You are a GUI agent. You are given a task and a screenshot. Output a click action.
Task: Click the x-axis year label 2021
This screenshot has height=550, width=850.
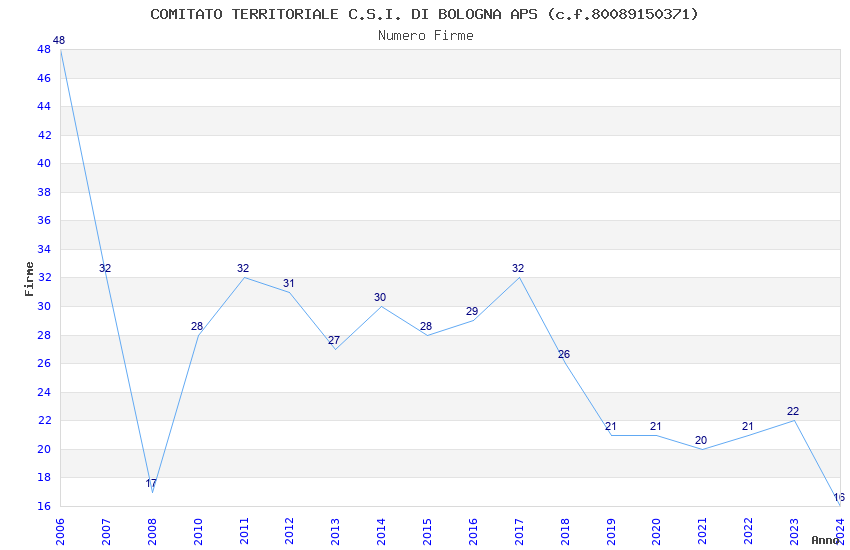click(x=703, y=532)
